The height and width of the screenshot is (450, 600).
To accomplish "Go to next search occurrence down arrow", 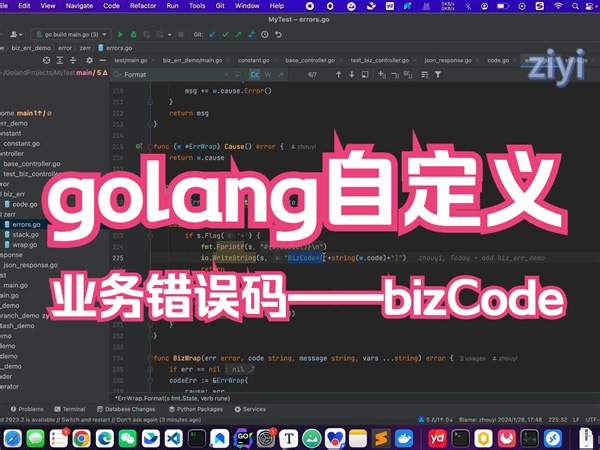I will pyautogui.click(x=351, y=74).
